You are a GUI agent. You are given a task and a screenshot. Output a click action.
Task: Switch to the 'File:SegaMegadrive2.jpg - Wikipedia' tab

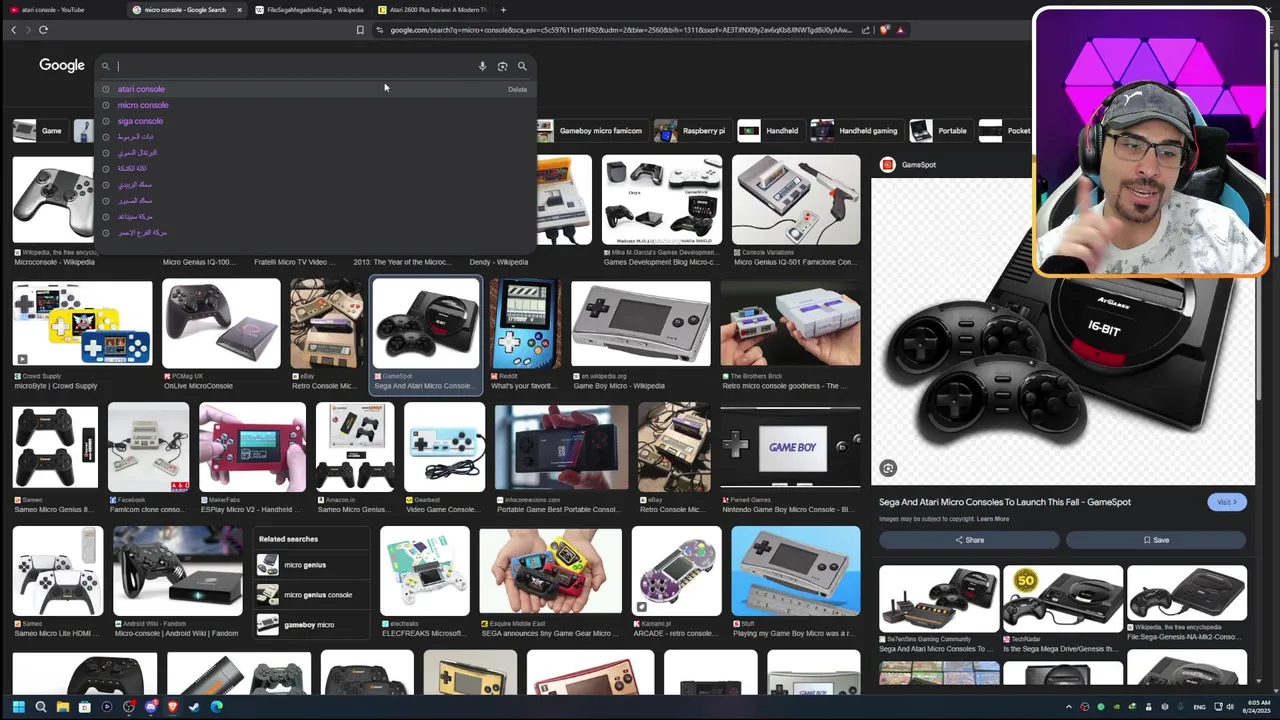tap(309, 10)
